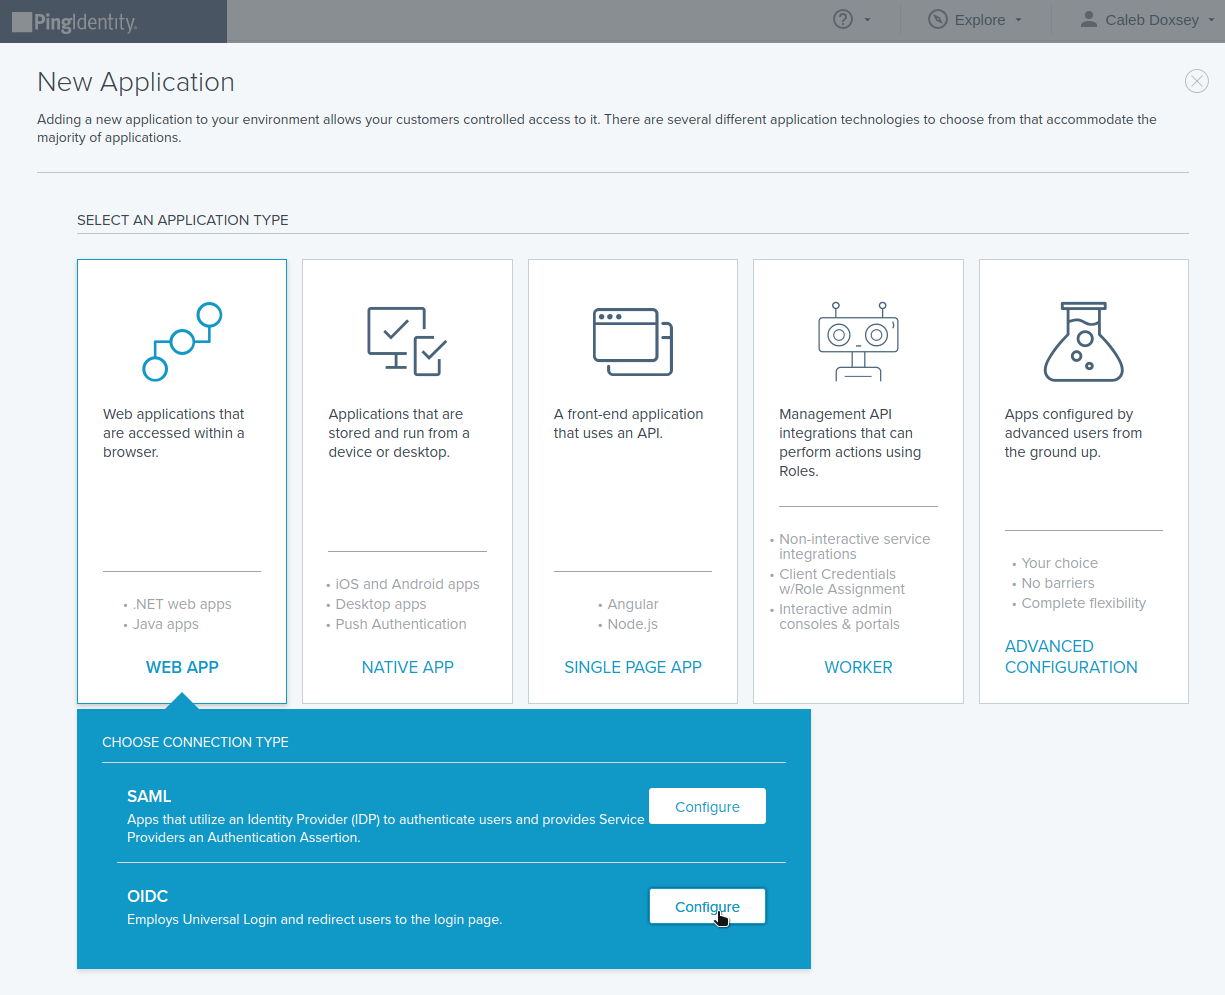Select the ADVANCED CONFIGURATION application type

pyautogui.click(x=1071, y=657)
